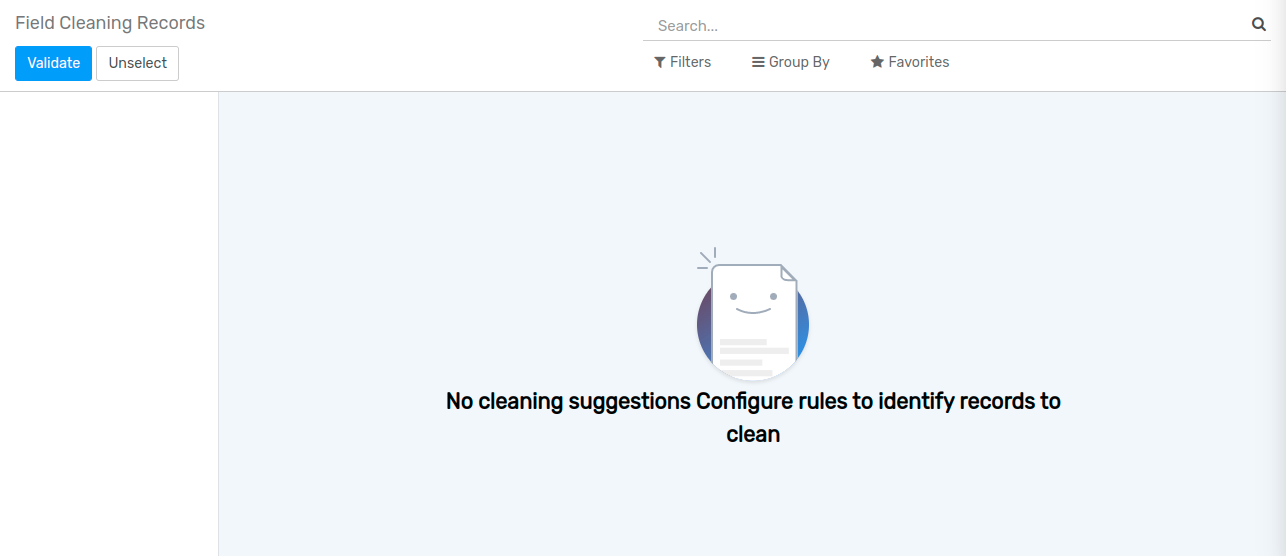
Task: Click the stacked bars Group By icon
Action: click(x=758, y=62)
